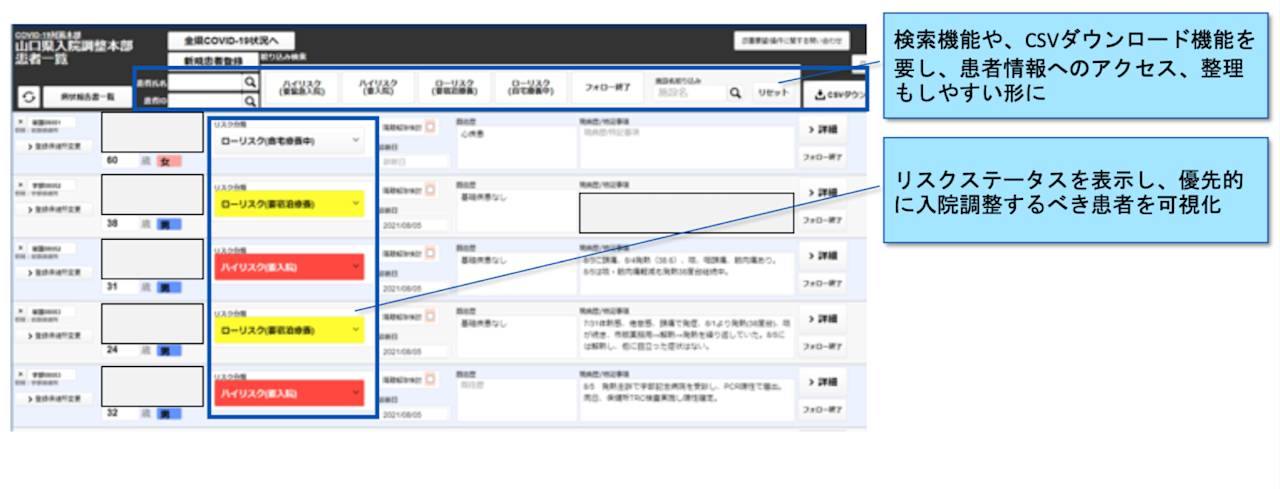Focus the 施設名 filter input
The height and width of the screenshot is (489, 1280).
(688, 92)
